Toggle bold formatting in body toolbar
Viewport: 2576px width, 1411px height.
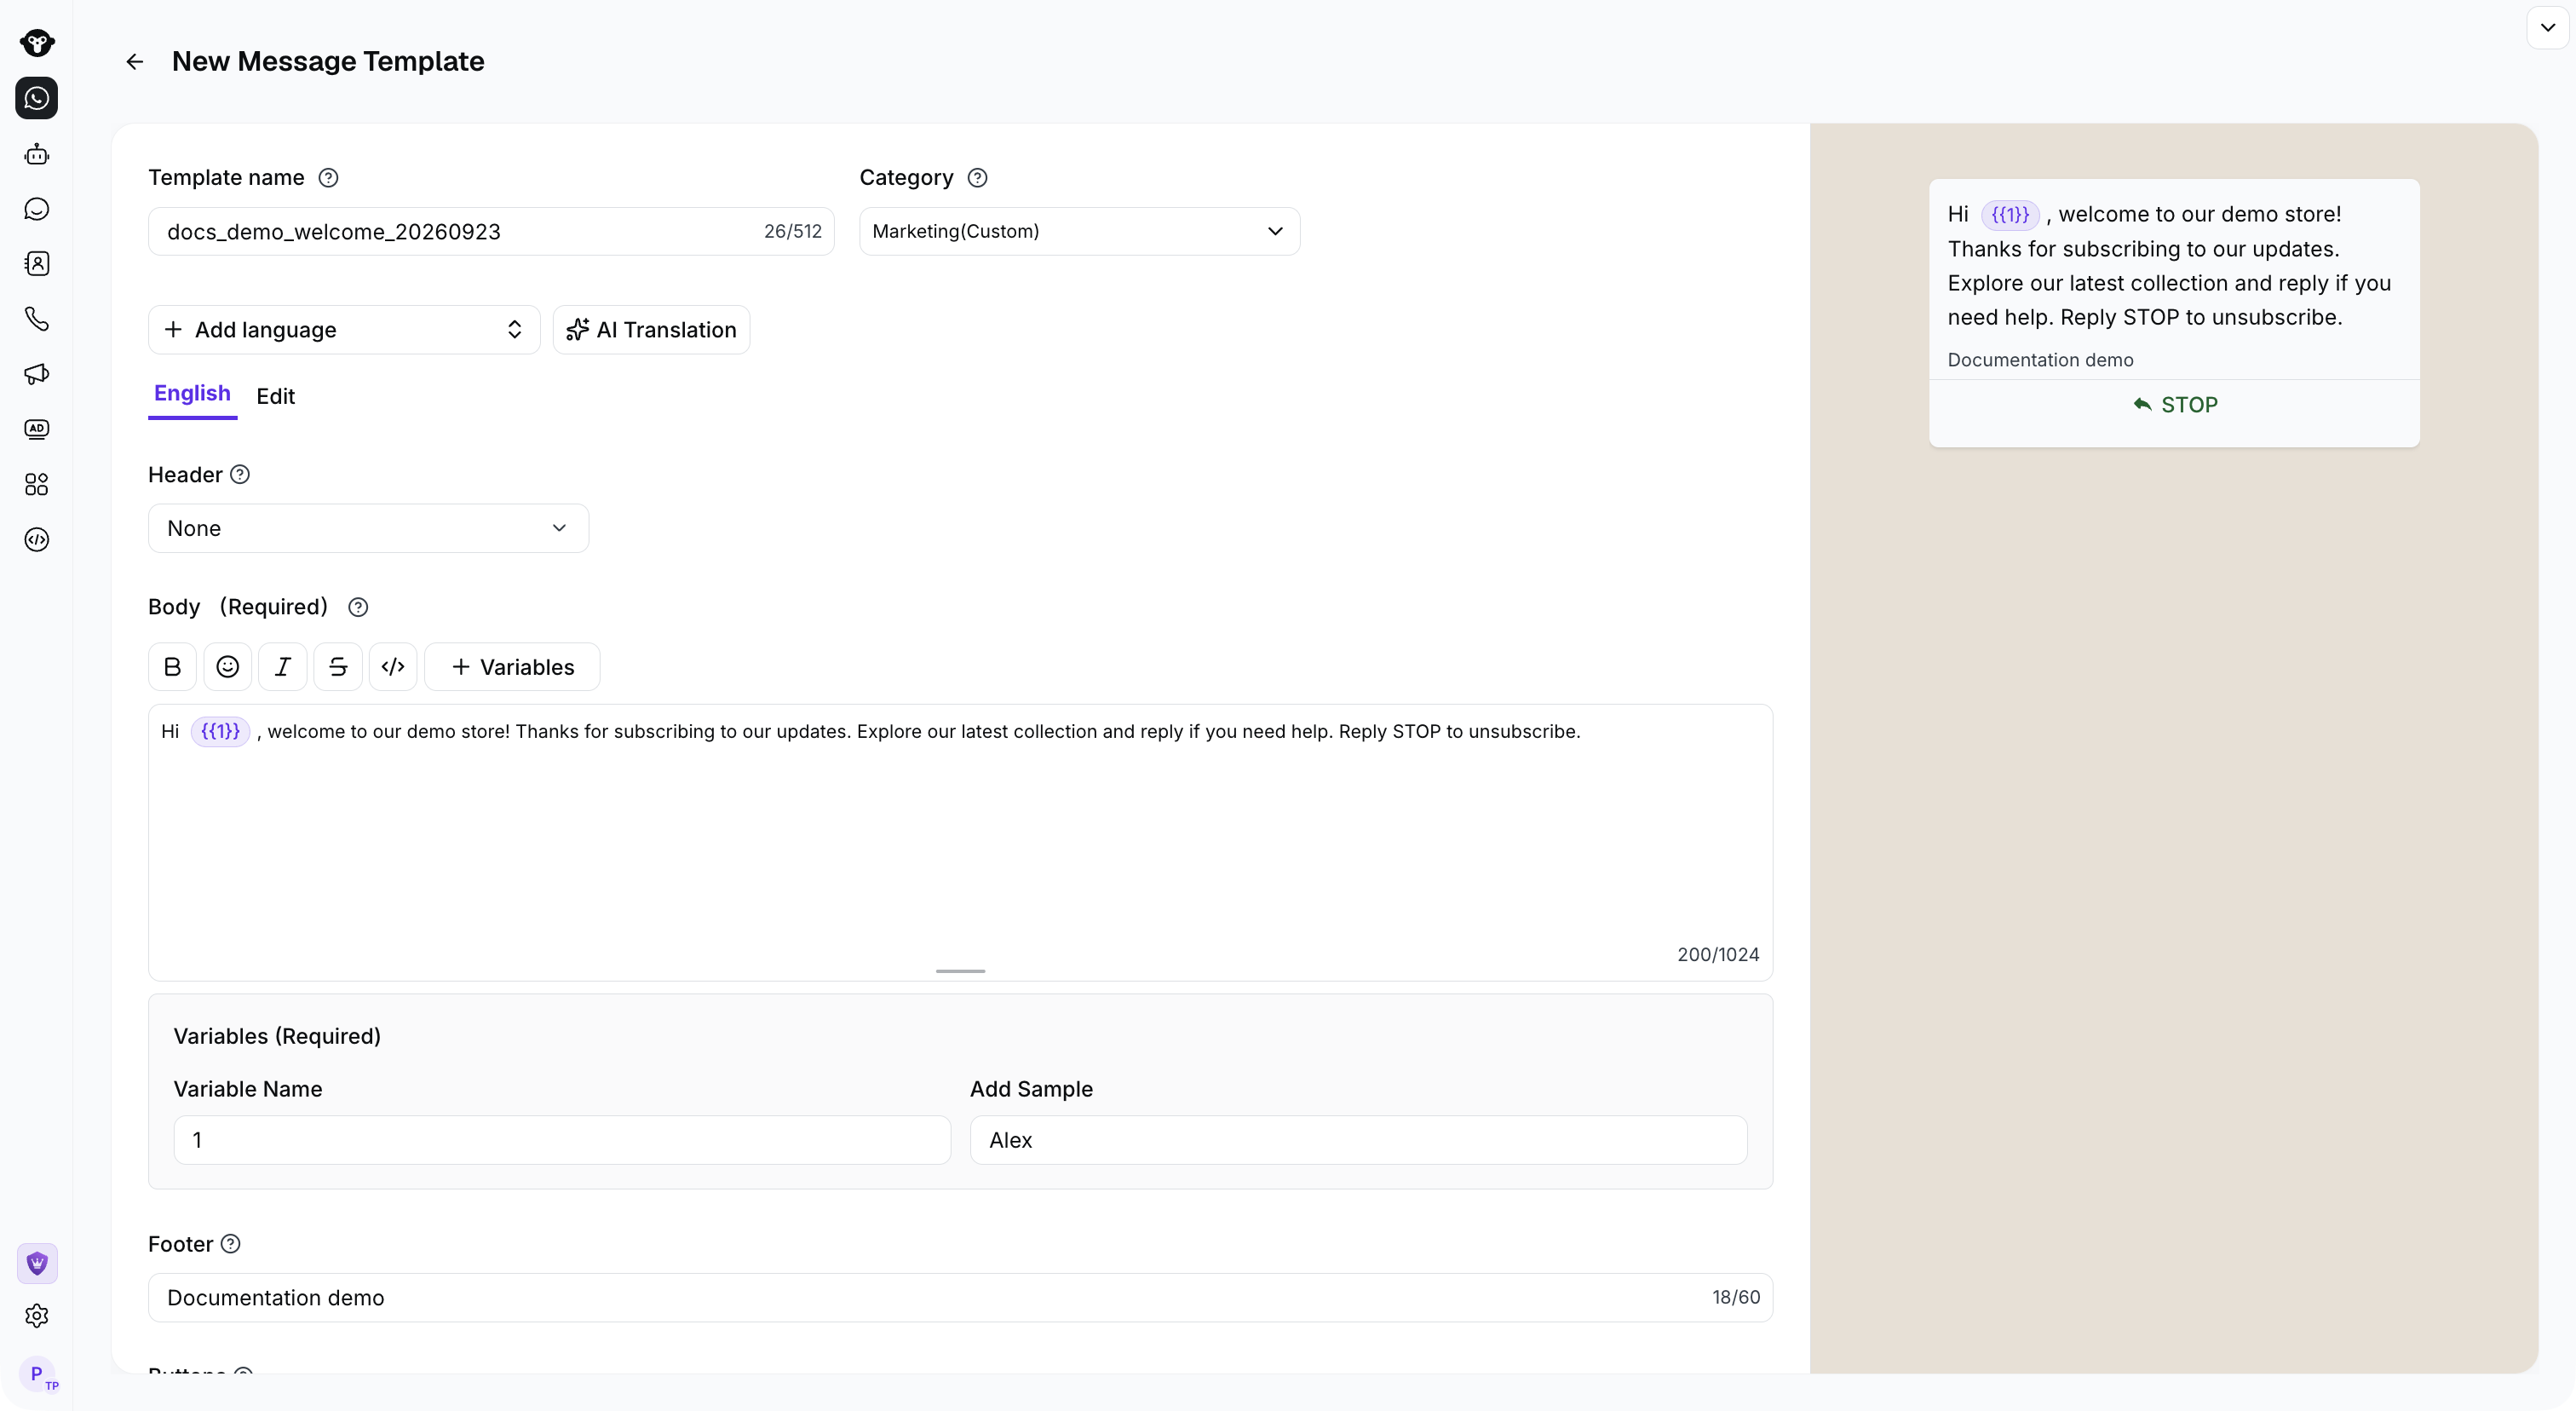(172, 667)
